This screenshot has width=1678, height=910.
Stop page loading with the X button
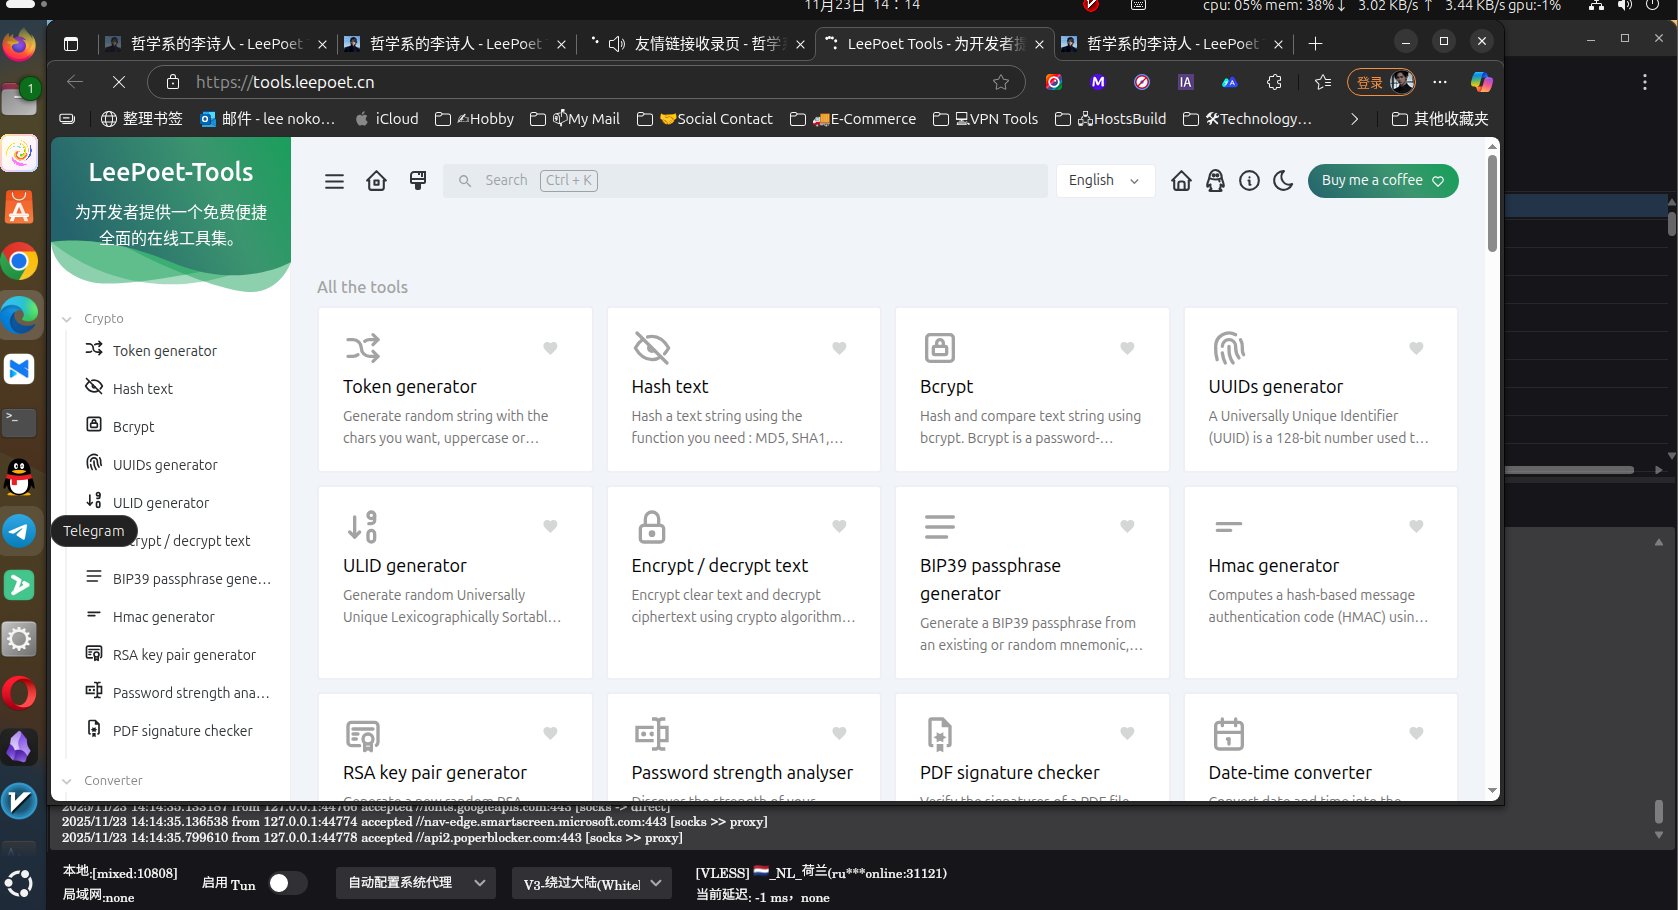118,82
